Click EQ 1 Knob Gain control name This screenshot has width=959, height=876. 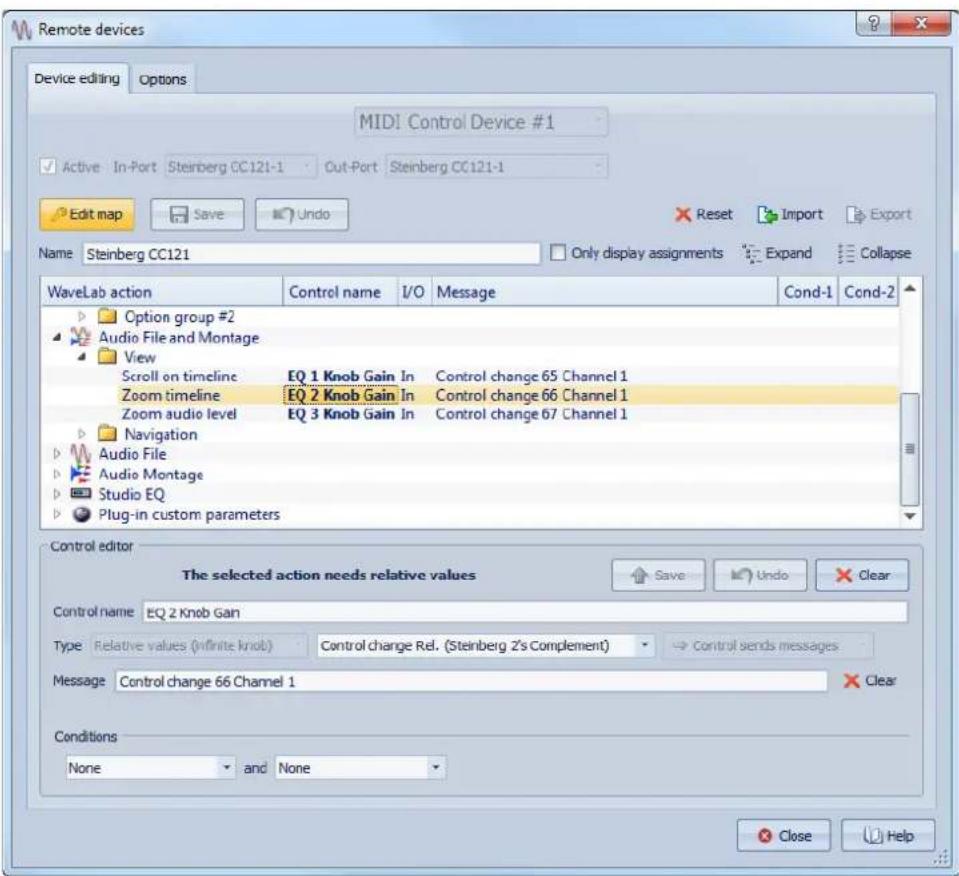coord(341,376)
